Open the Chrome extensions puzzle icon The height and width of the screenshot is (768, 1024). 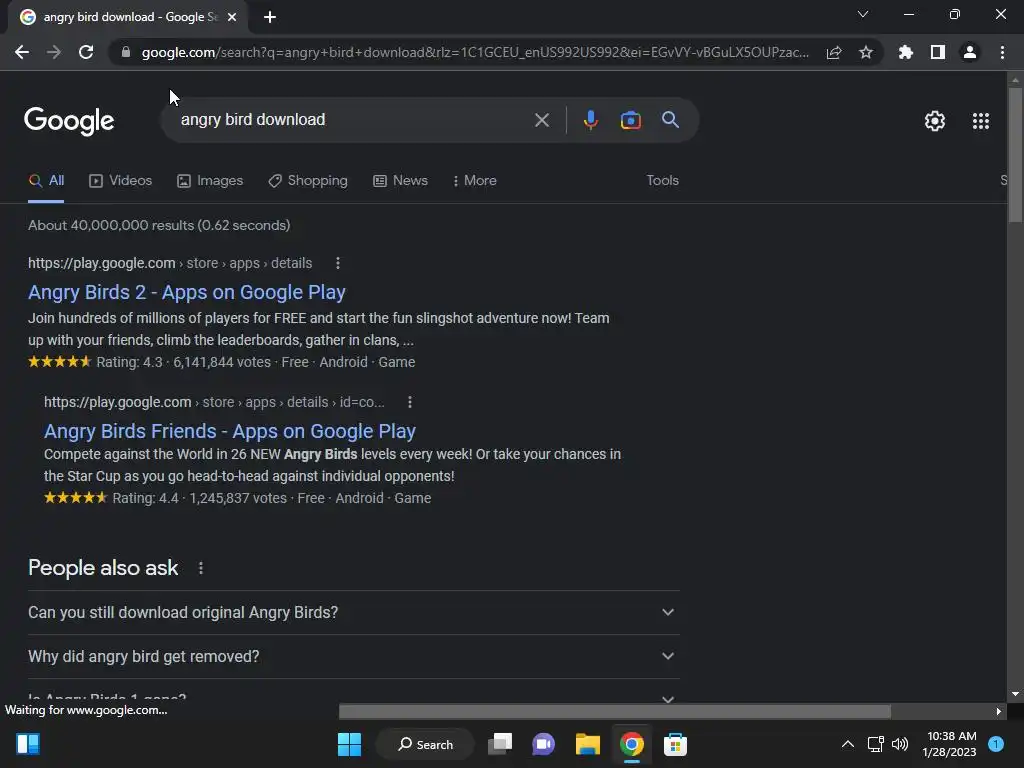tap(906, 52)
